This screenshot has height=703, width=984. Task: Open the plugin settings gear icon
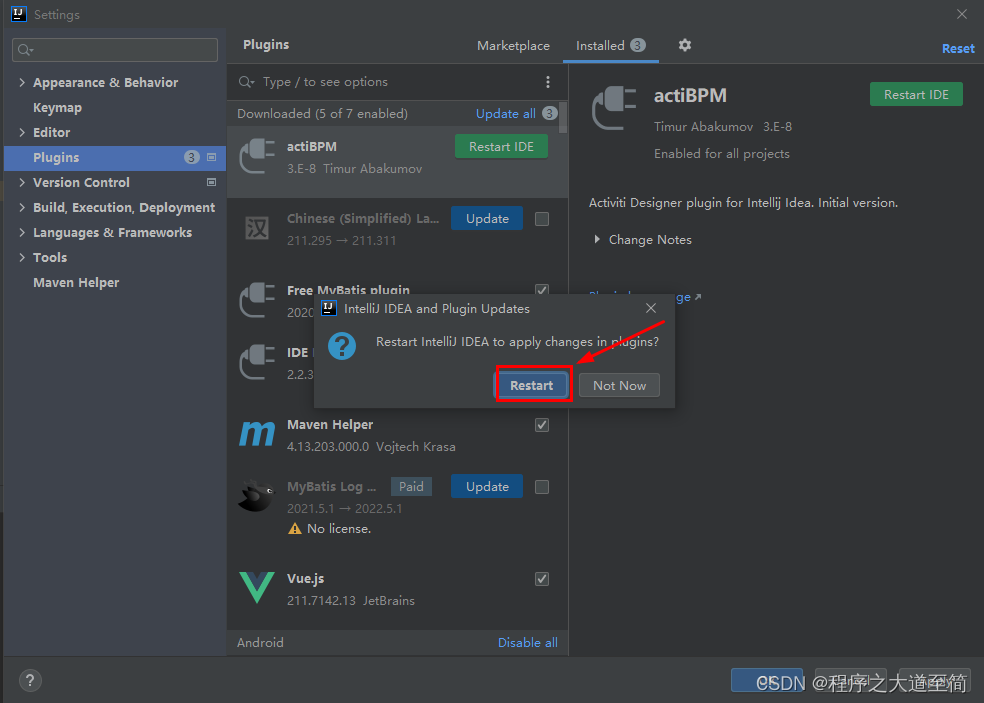685,45
